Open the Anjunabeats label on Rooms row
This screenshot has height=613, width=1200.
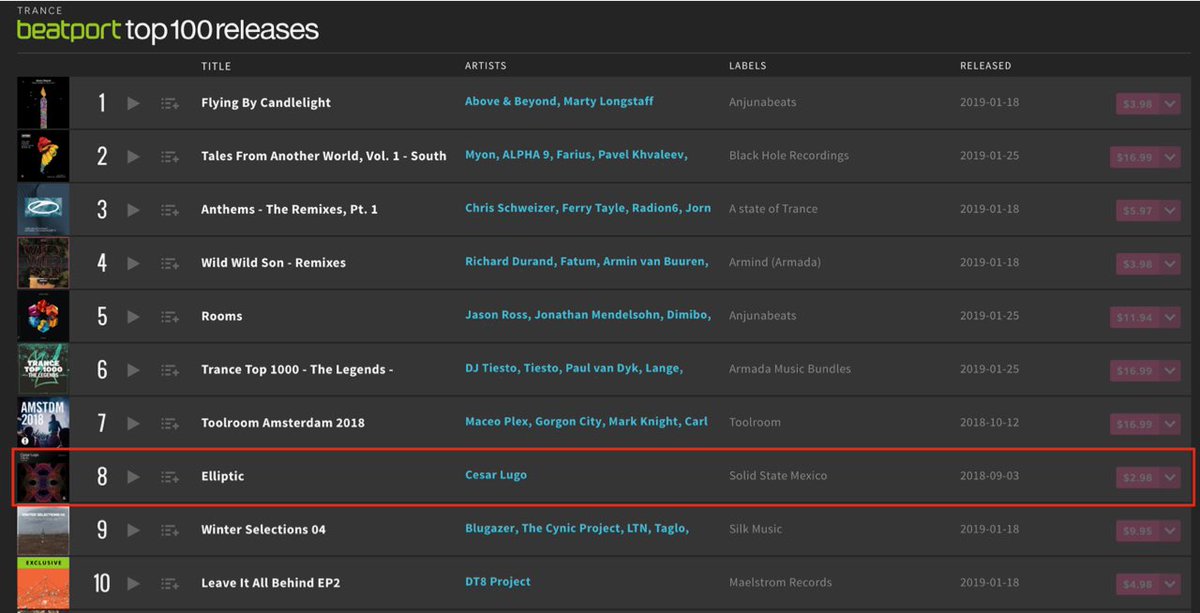(x=763, y=316)
